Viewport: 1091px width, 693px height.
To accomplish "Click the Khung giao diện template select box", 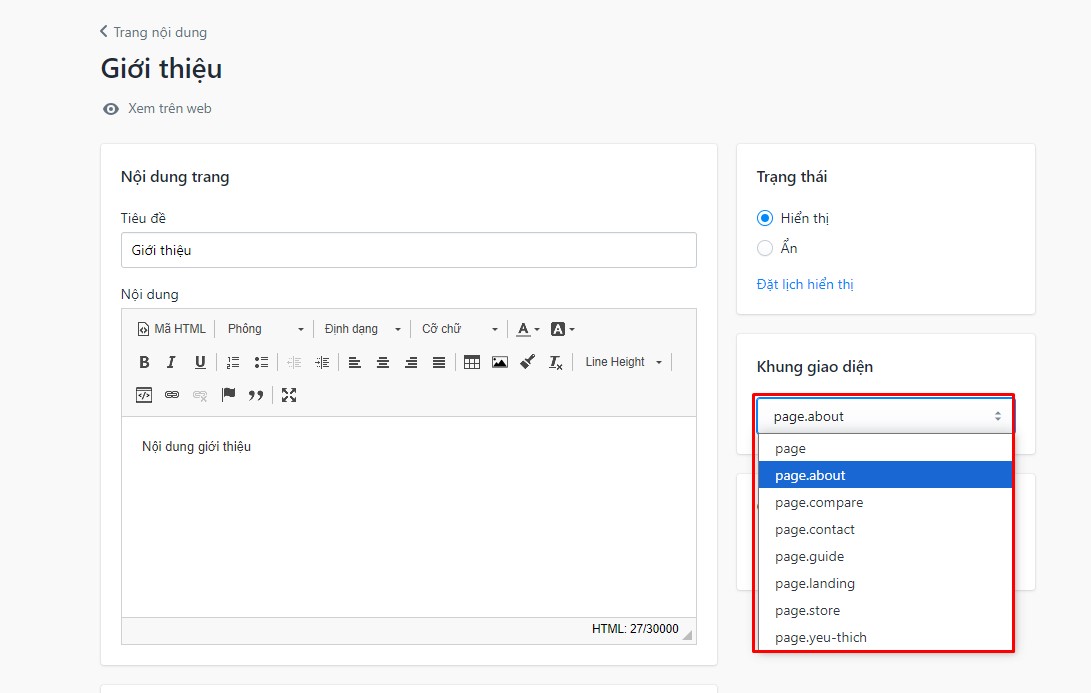I will pyautogui.click(x=884, y=416).
